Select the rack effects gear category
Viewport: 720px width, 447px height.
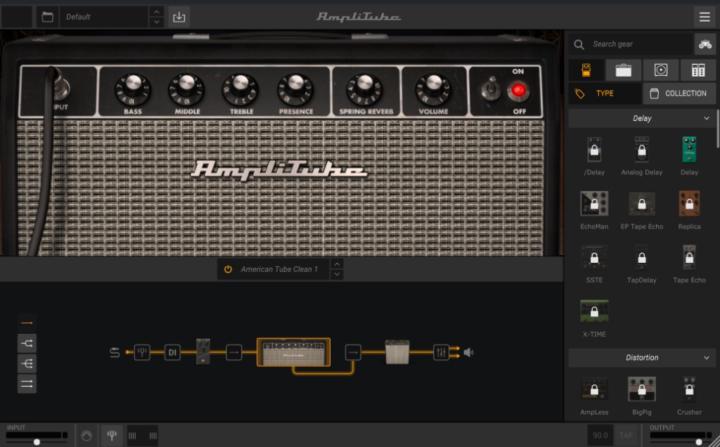(698, 69)
